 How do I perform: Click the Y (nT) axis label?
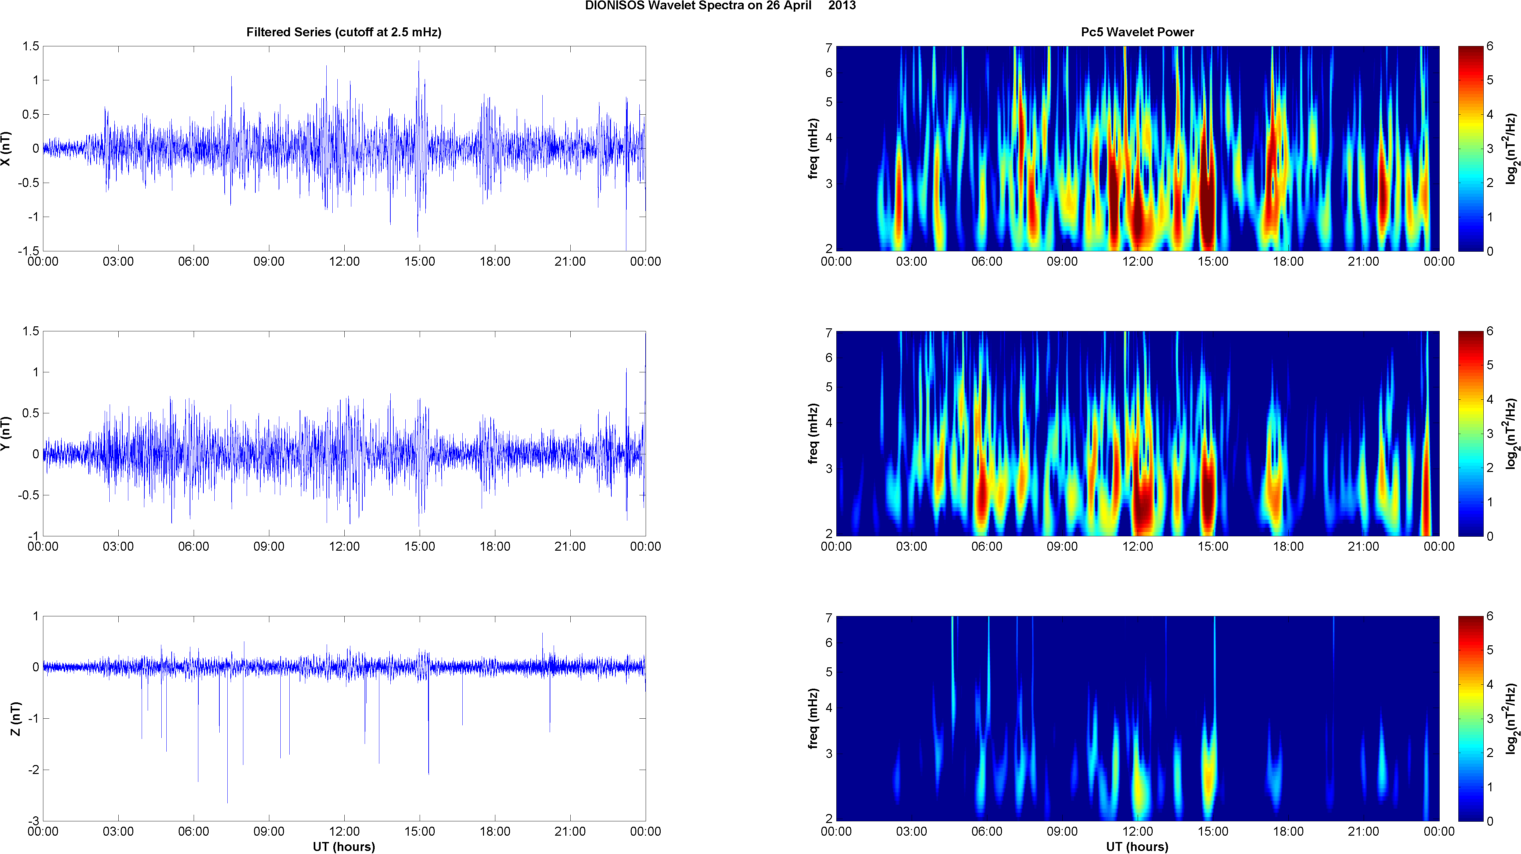tap(7, 434)
